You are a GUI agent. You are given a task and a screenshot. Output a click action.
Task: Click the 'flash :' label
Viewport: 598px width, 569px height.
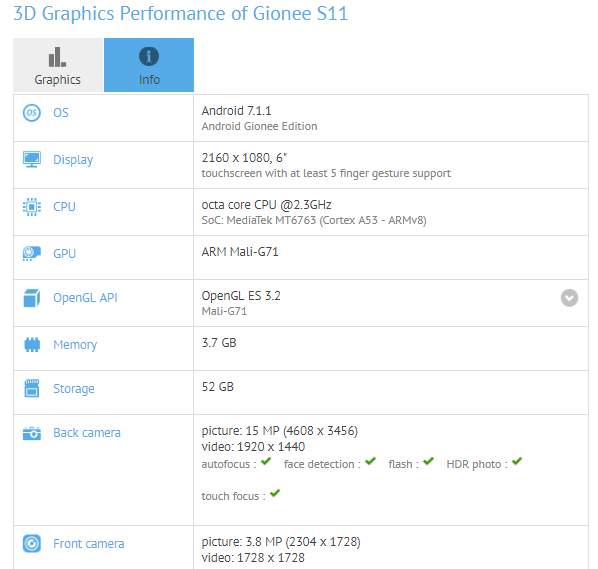(403, 464)
